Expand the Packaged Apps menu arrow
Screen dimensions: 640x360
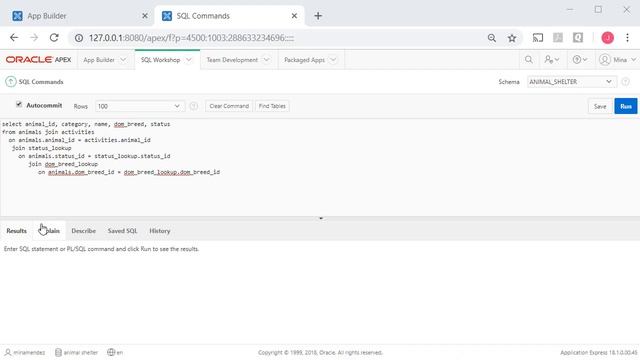(333, 60)
